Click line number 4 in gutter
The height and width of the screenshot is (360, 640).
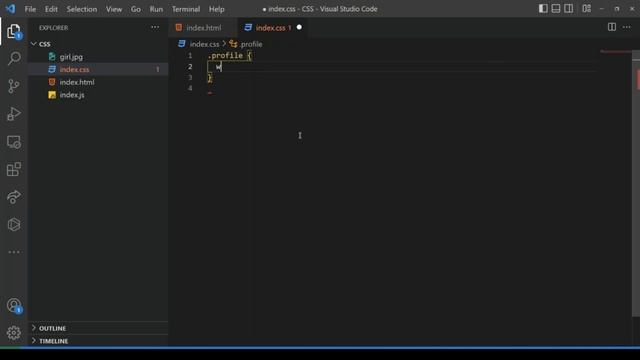(x=190, y=88)
